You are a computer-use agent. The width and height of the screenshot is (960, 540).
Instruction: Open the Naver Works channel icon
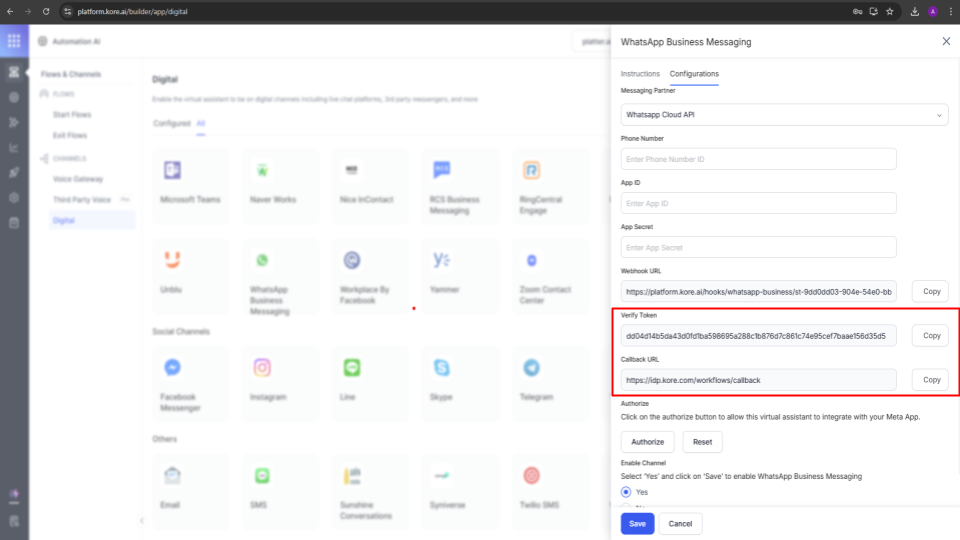(262, 170)
